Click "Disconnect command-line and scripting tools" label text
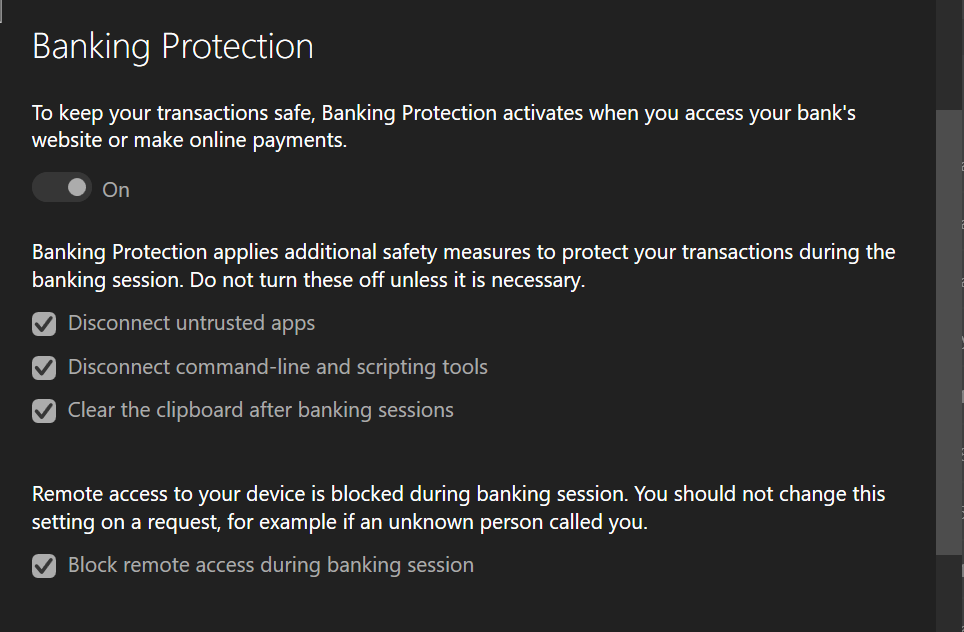 pos(277,367)
